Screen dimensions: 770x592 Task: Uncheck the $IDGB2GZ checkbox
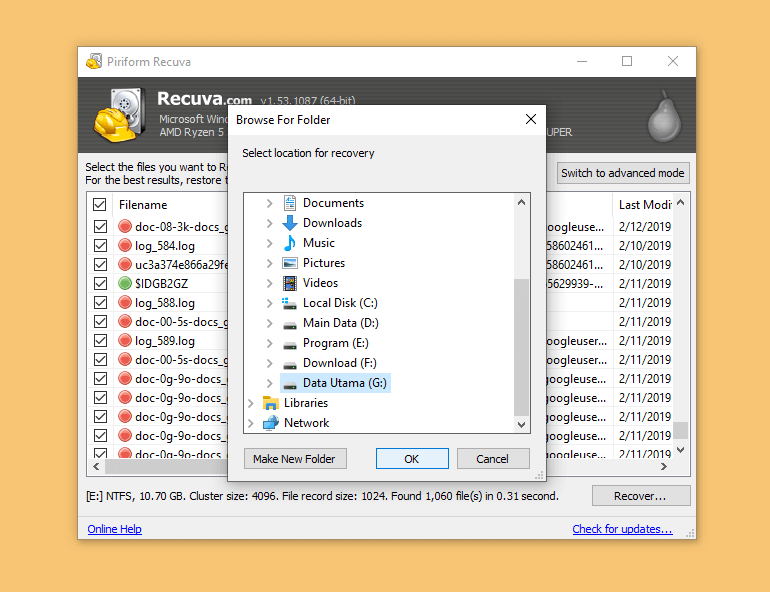click(x=100, y=283)
